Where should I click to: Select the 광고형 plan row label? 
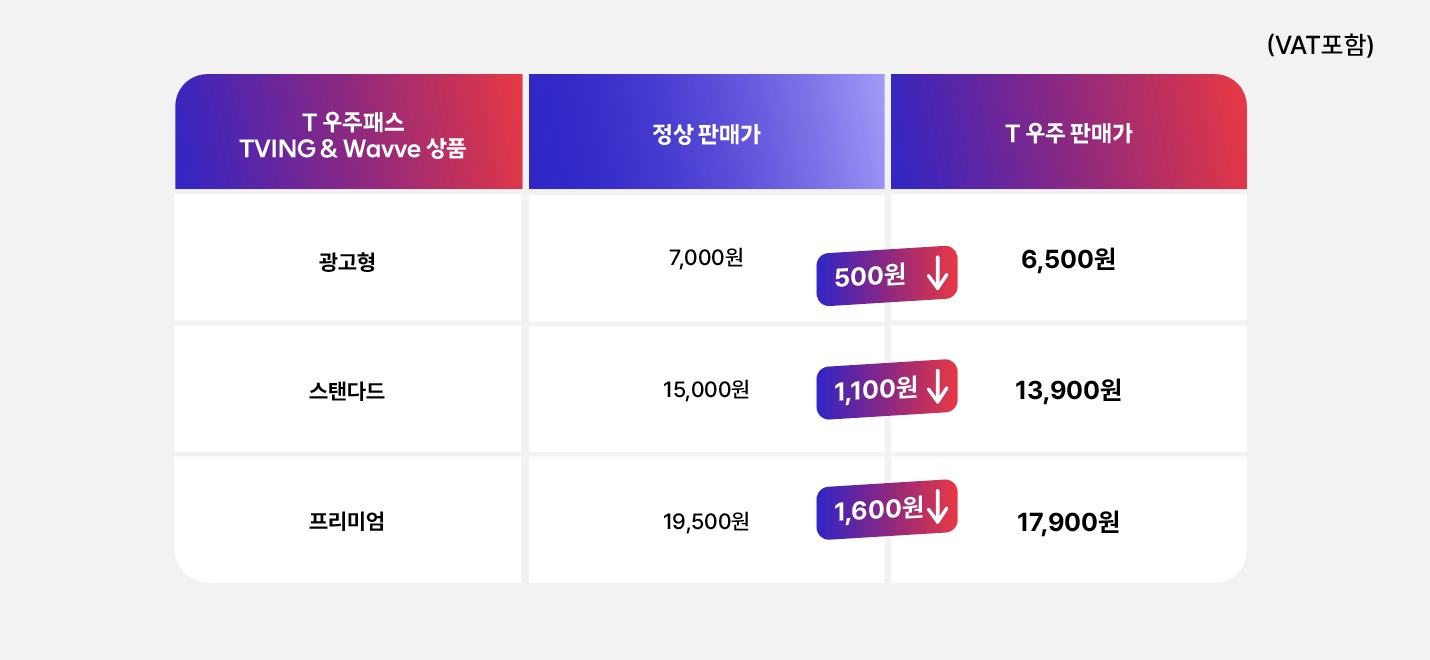347,262
